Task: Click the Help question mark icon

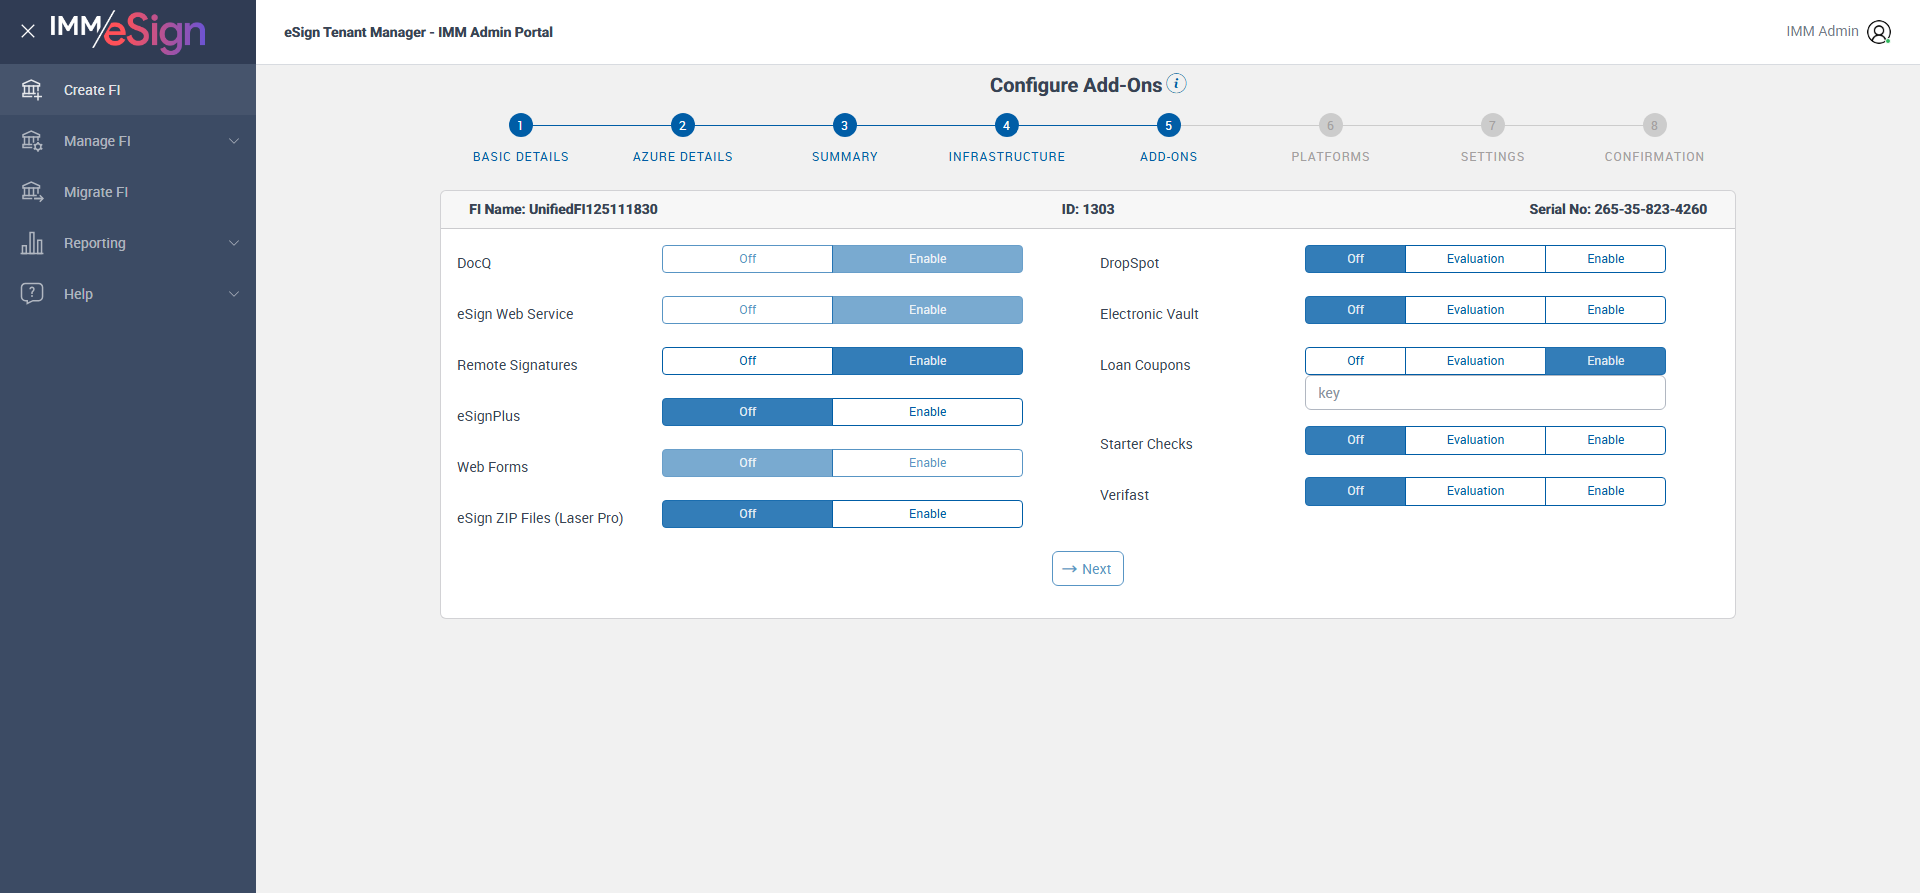Action: [x=32, y=294]
